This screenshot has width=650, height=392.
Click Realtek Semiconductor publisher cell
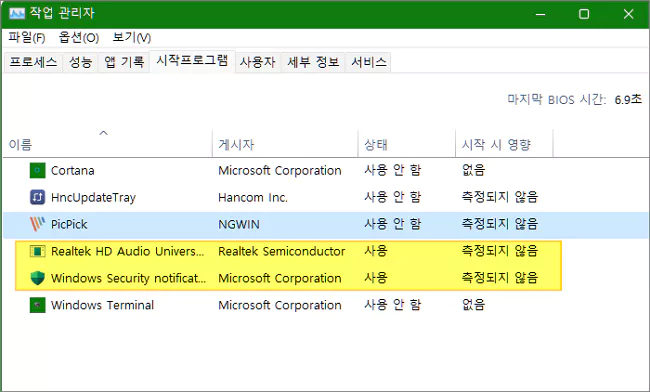coord(281,251)
